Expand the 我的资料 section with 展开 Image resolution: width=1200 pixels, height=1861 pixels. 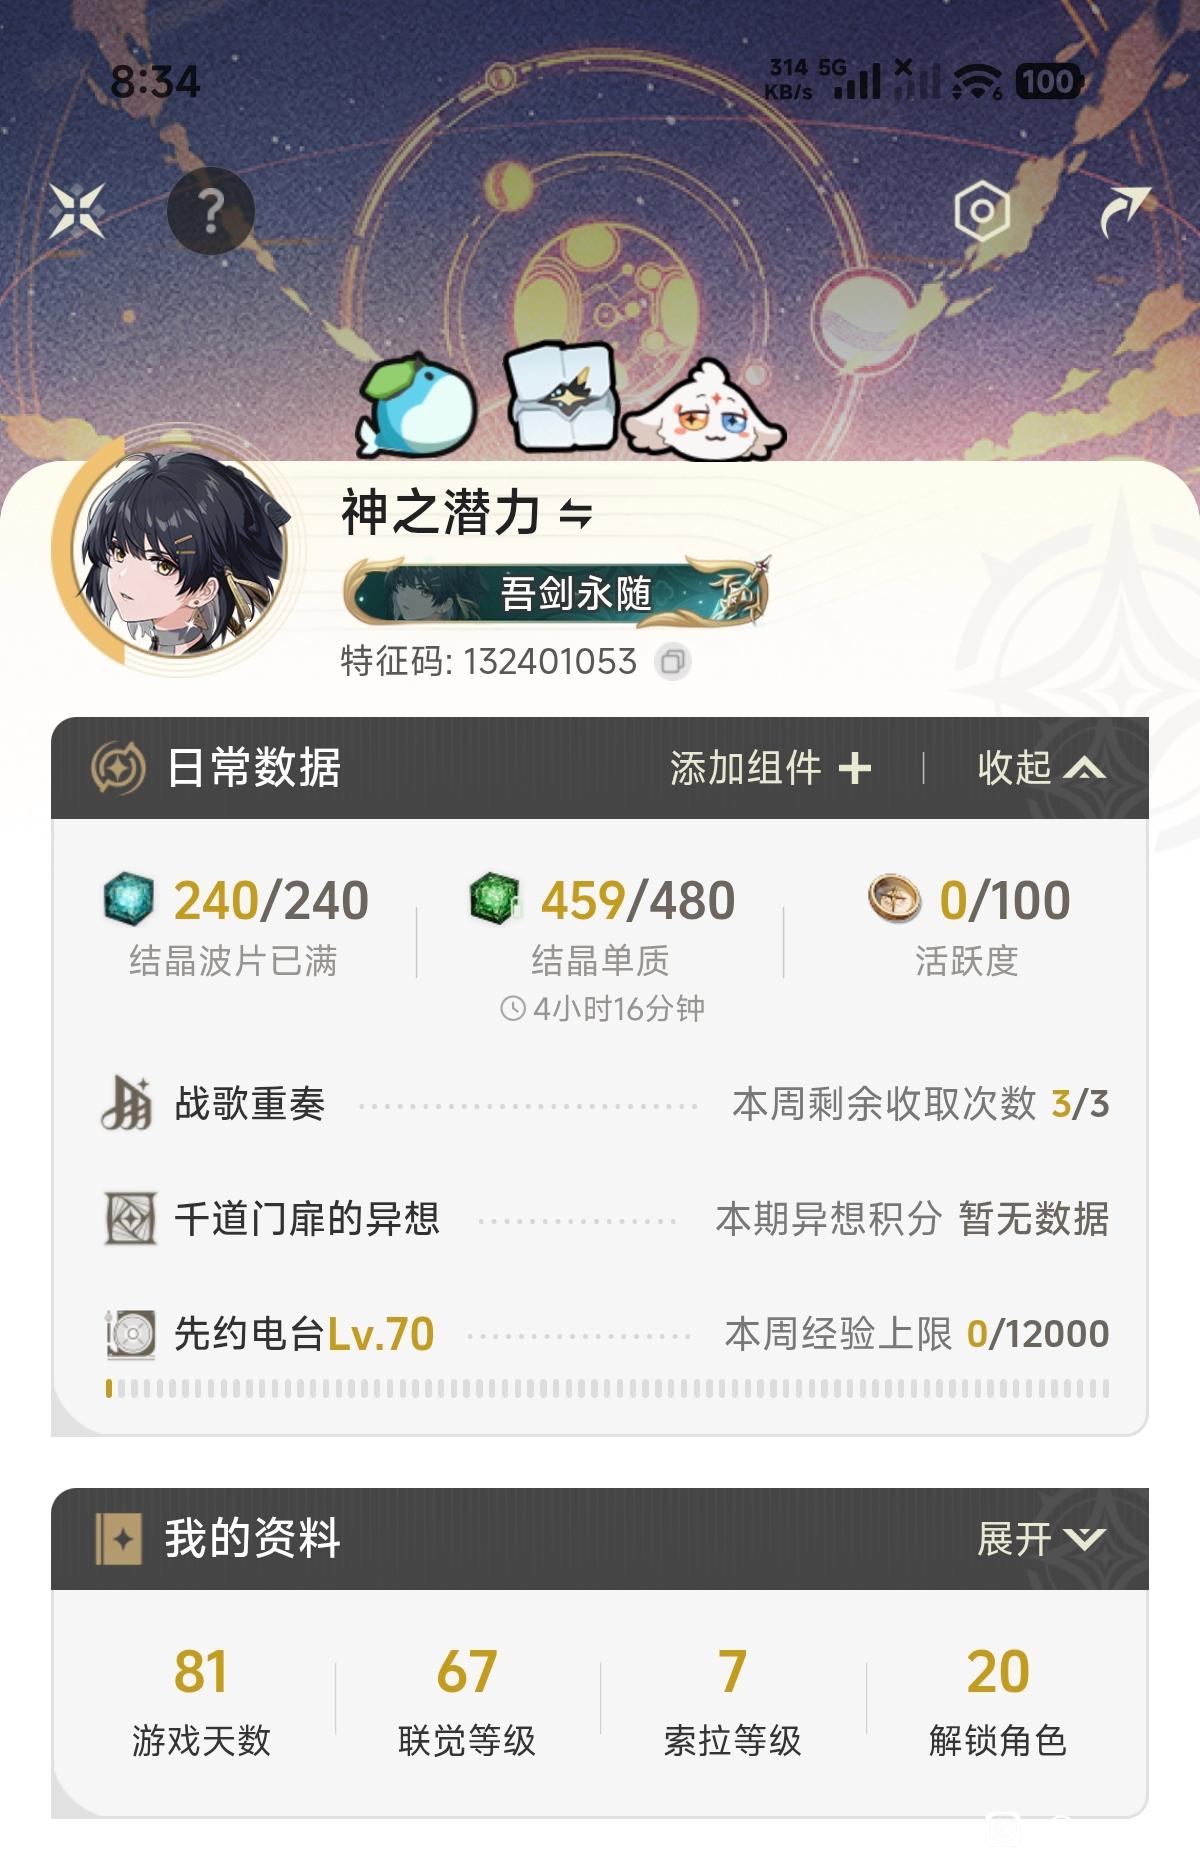point(1041,1538)
